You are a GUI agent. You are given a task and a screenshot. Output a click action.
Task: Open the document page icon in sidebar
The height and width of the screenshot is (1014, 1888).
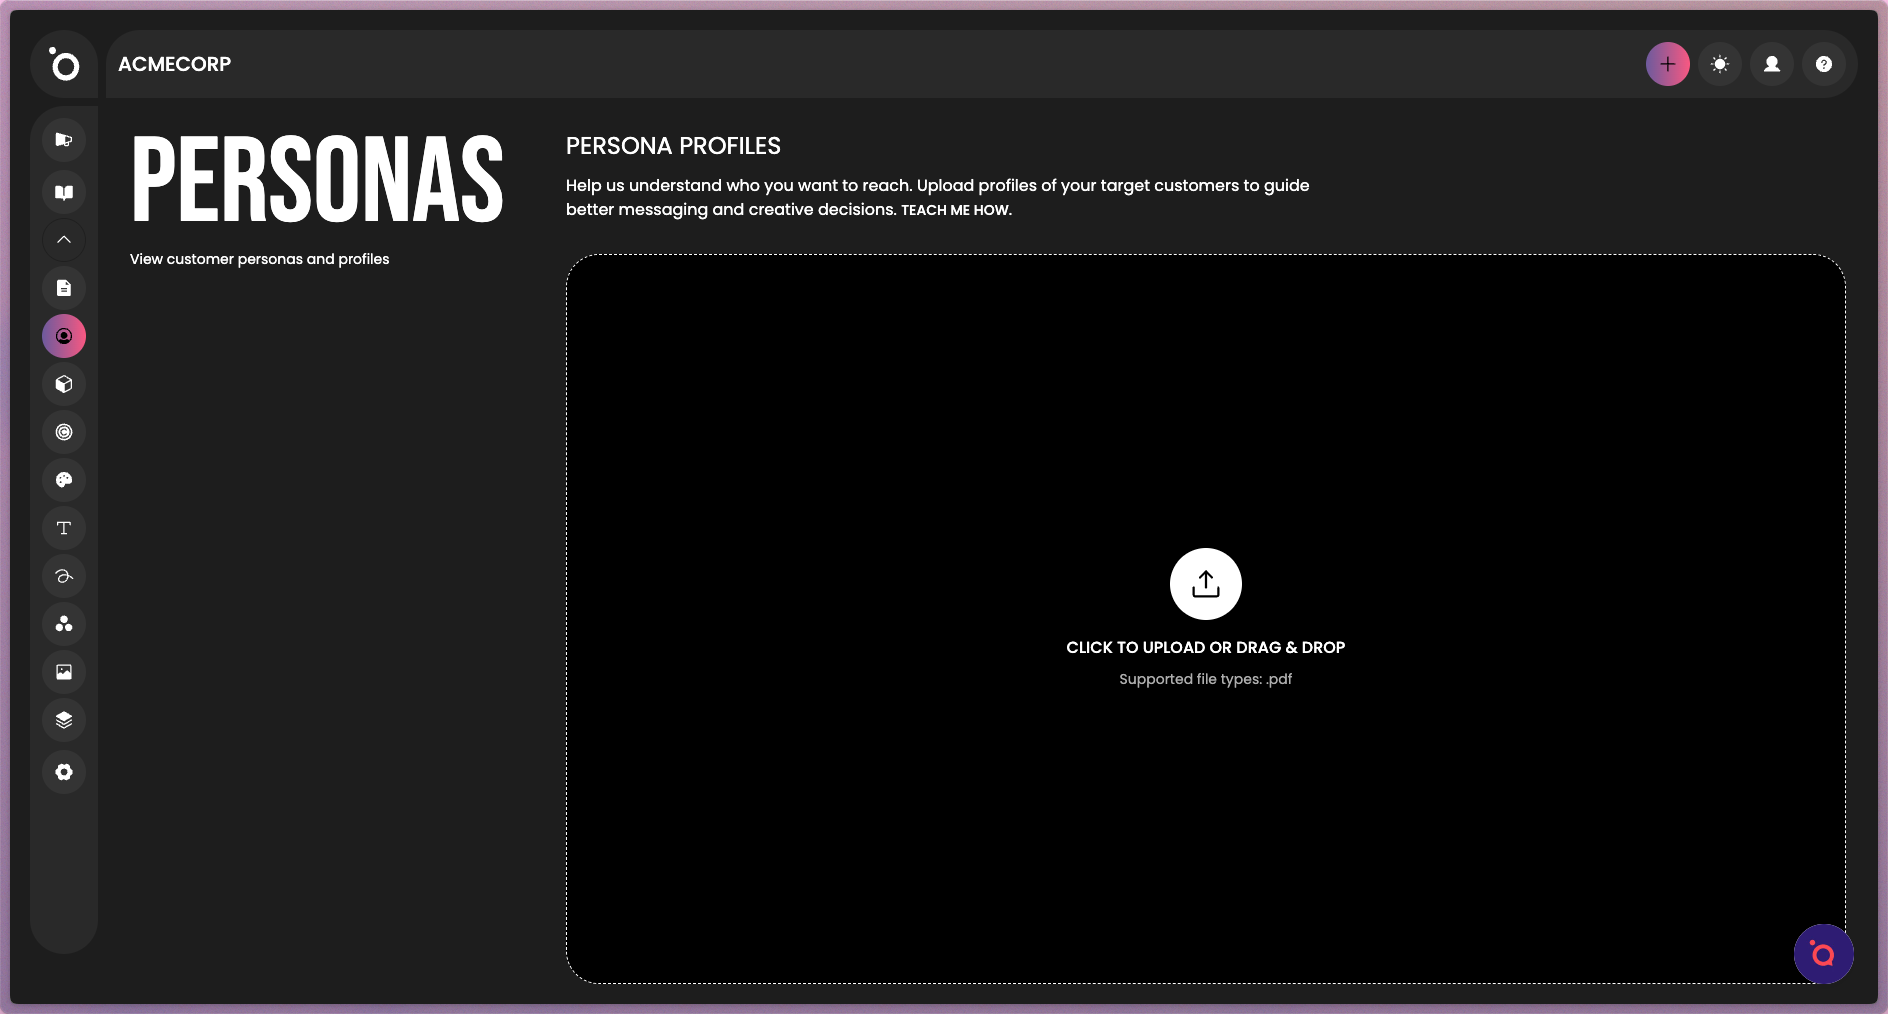tap(63, 288)
